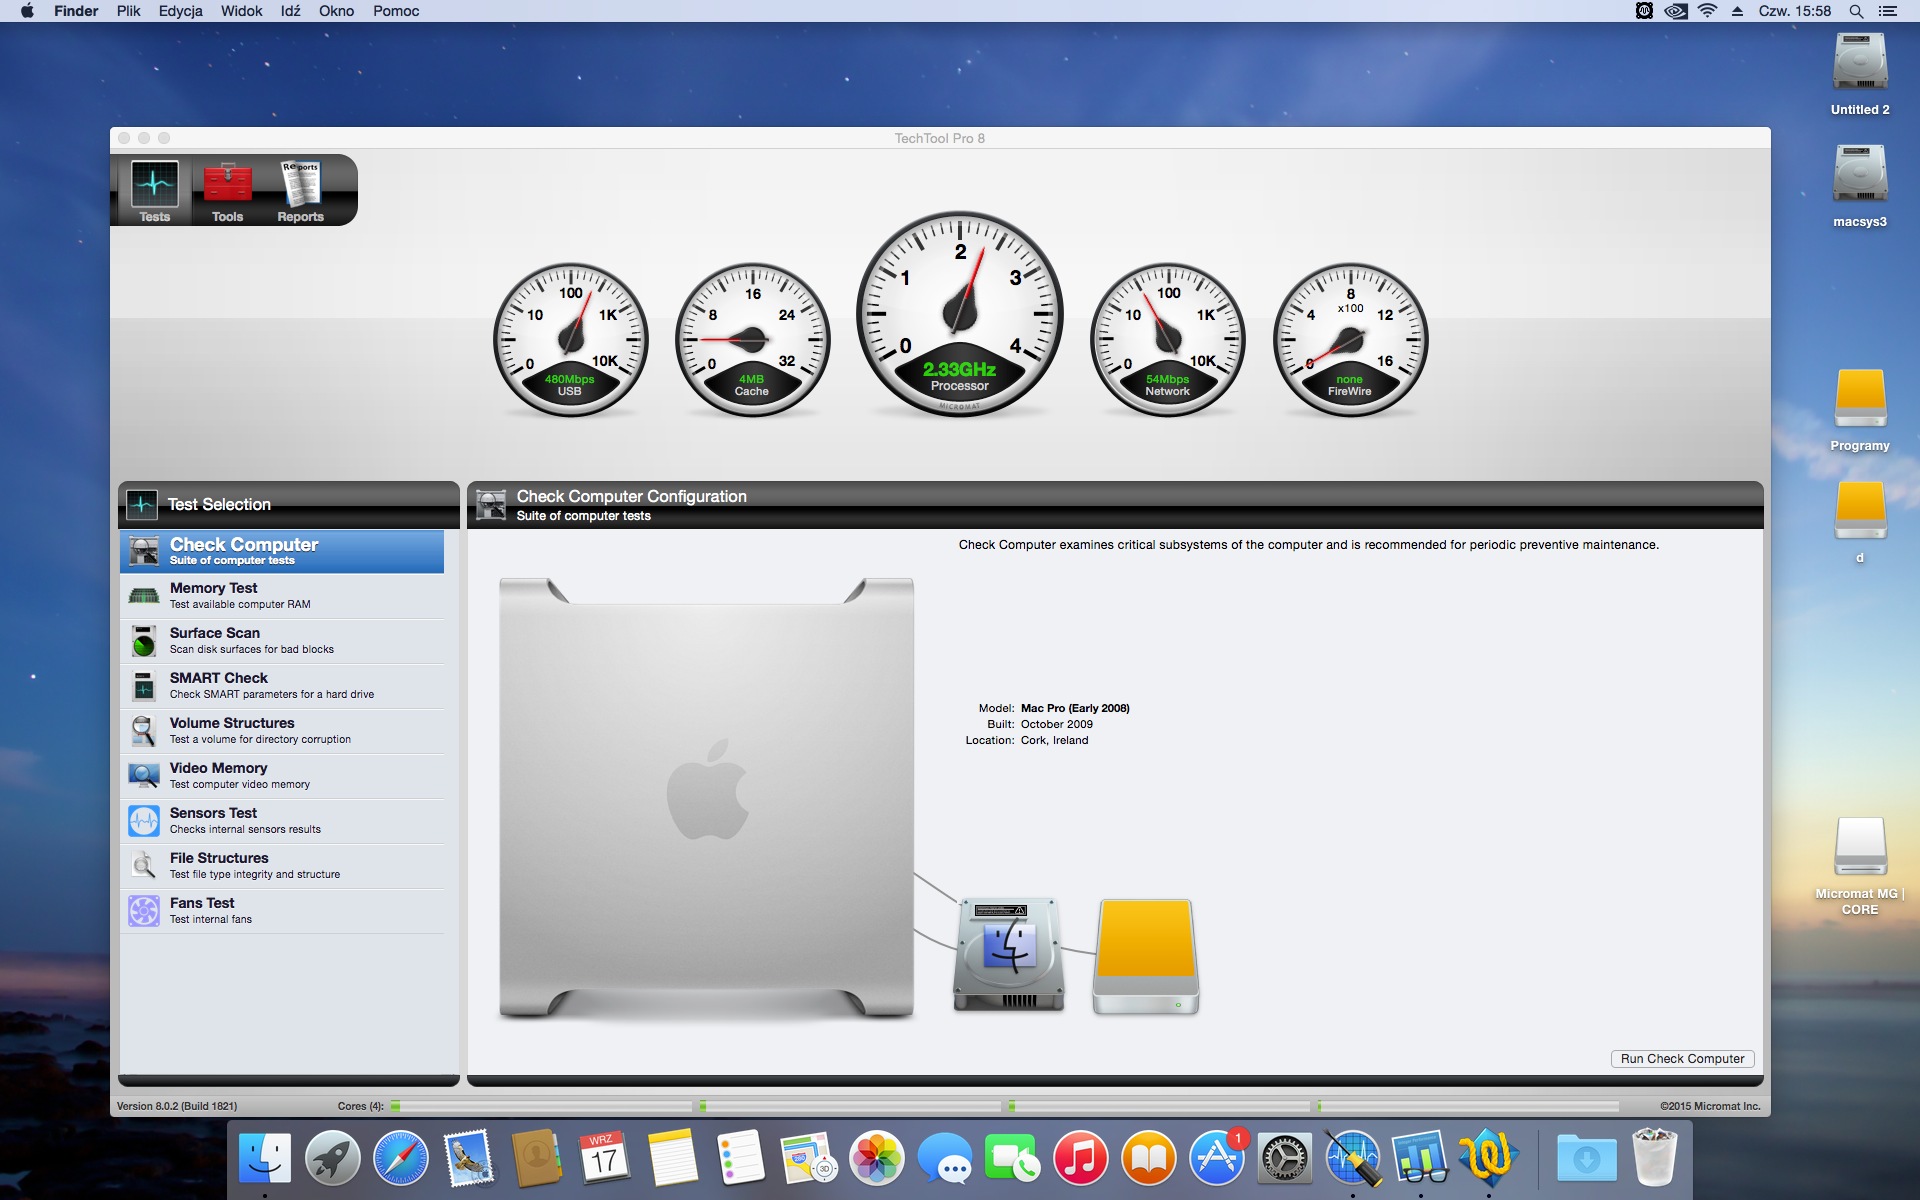Select the SMART Check test
Viewport: 1920px width, 1200px height.
[282, 686]
